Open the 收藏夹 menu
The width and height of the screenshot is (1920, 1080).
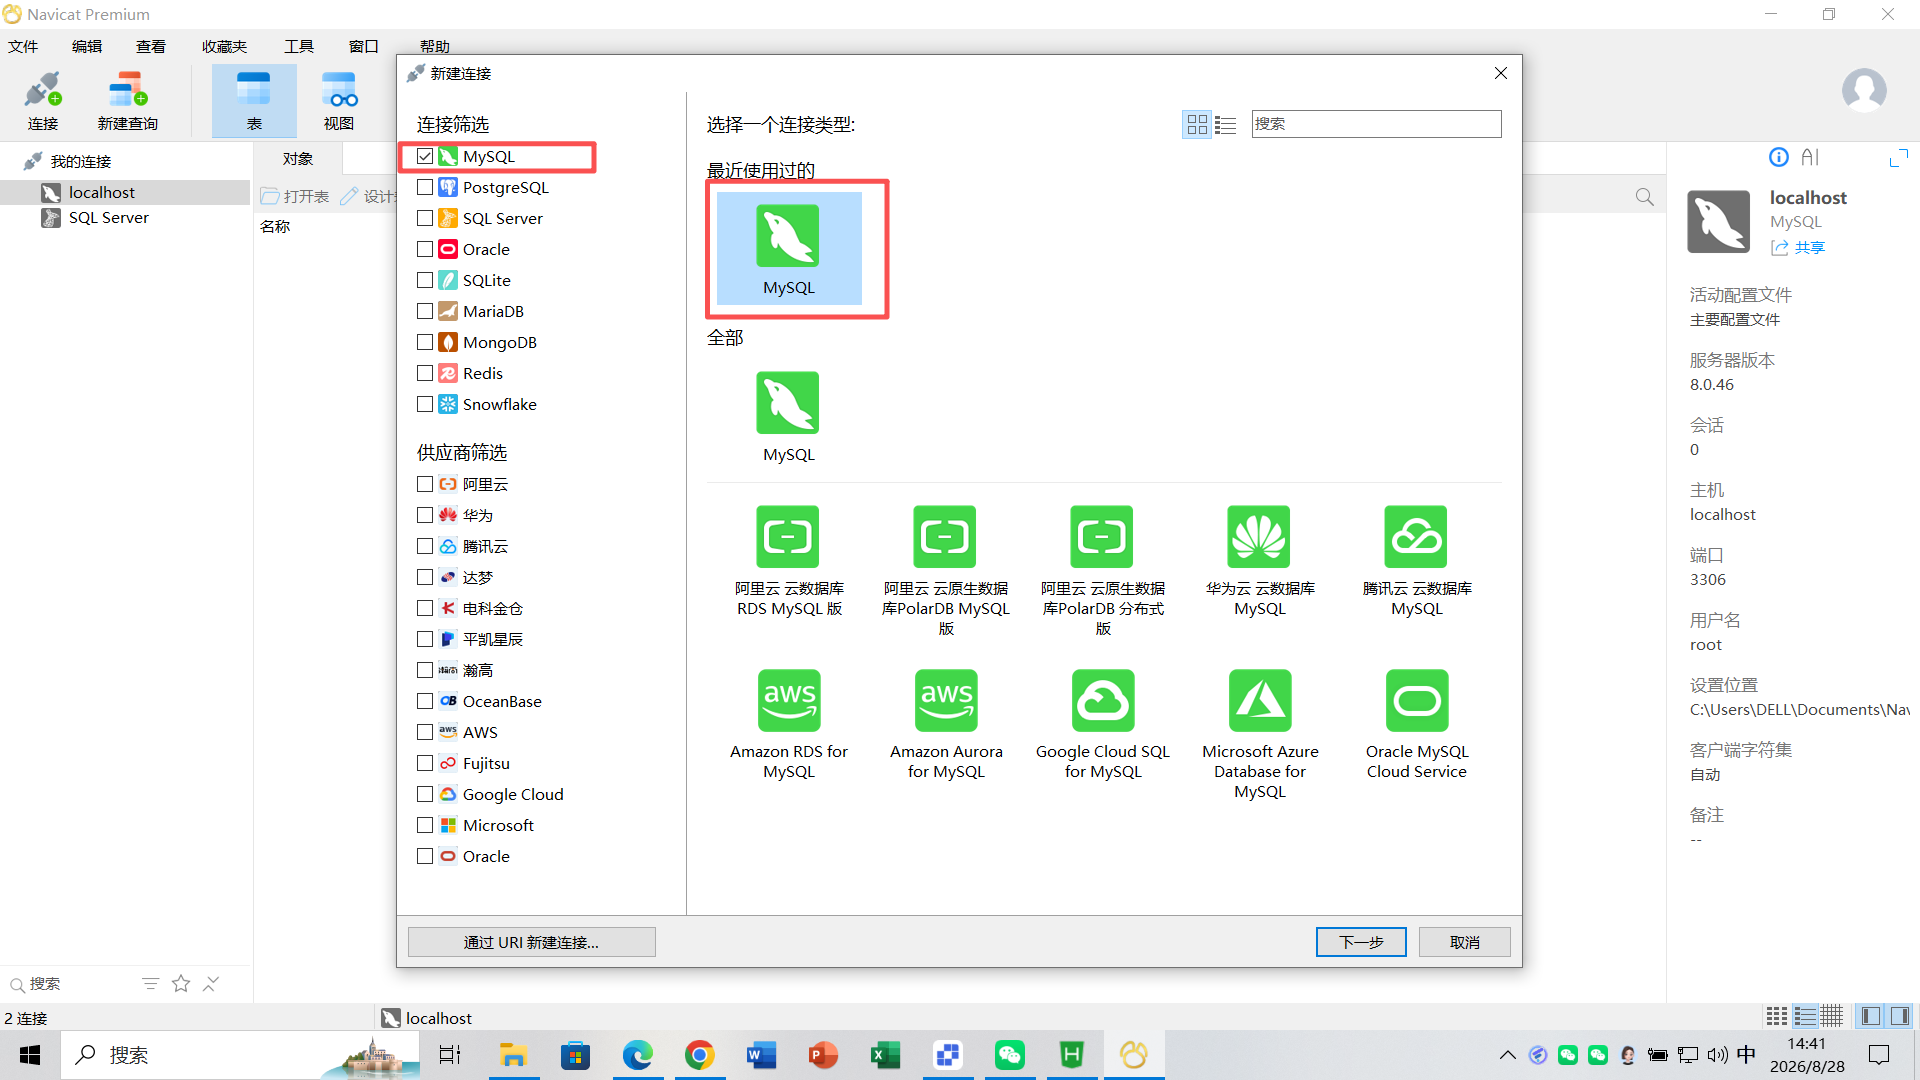tap(224, 46)
